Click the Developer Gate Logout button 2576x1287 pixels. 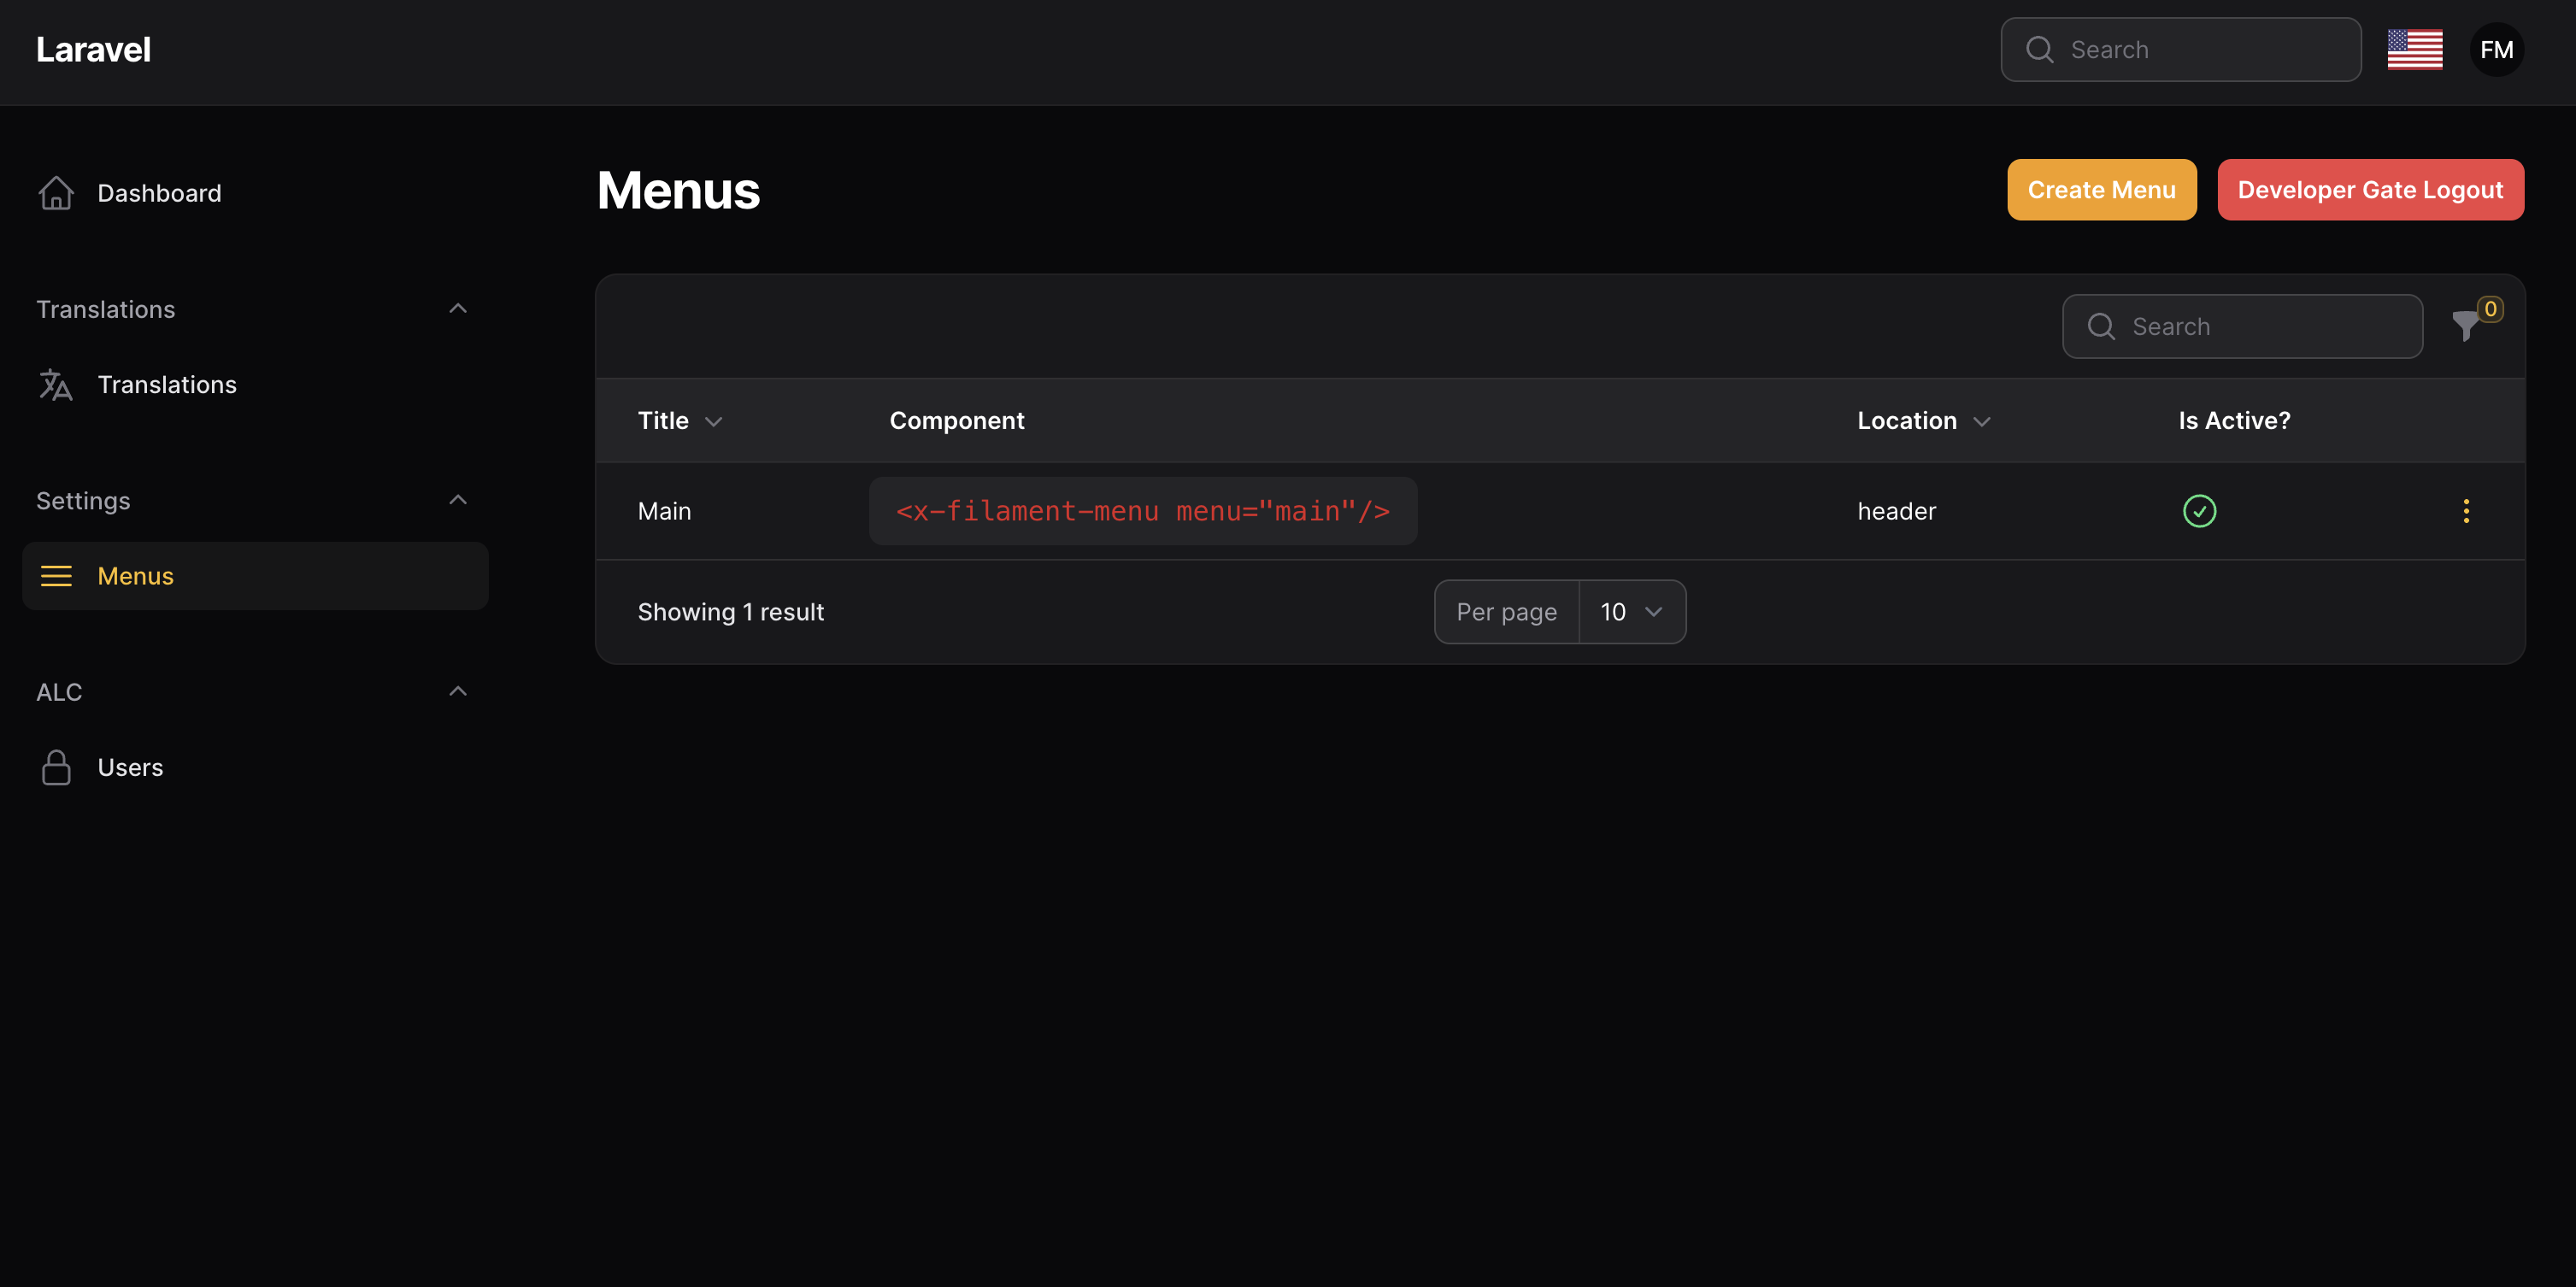(2370, 190)
